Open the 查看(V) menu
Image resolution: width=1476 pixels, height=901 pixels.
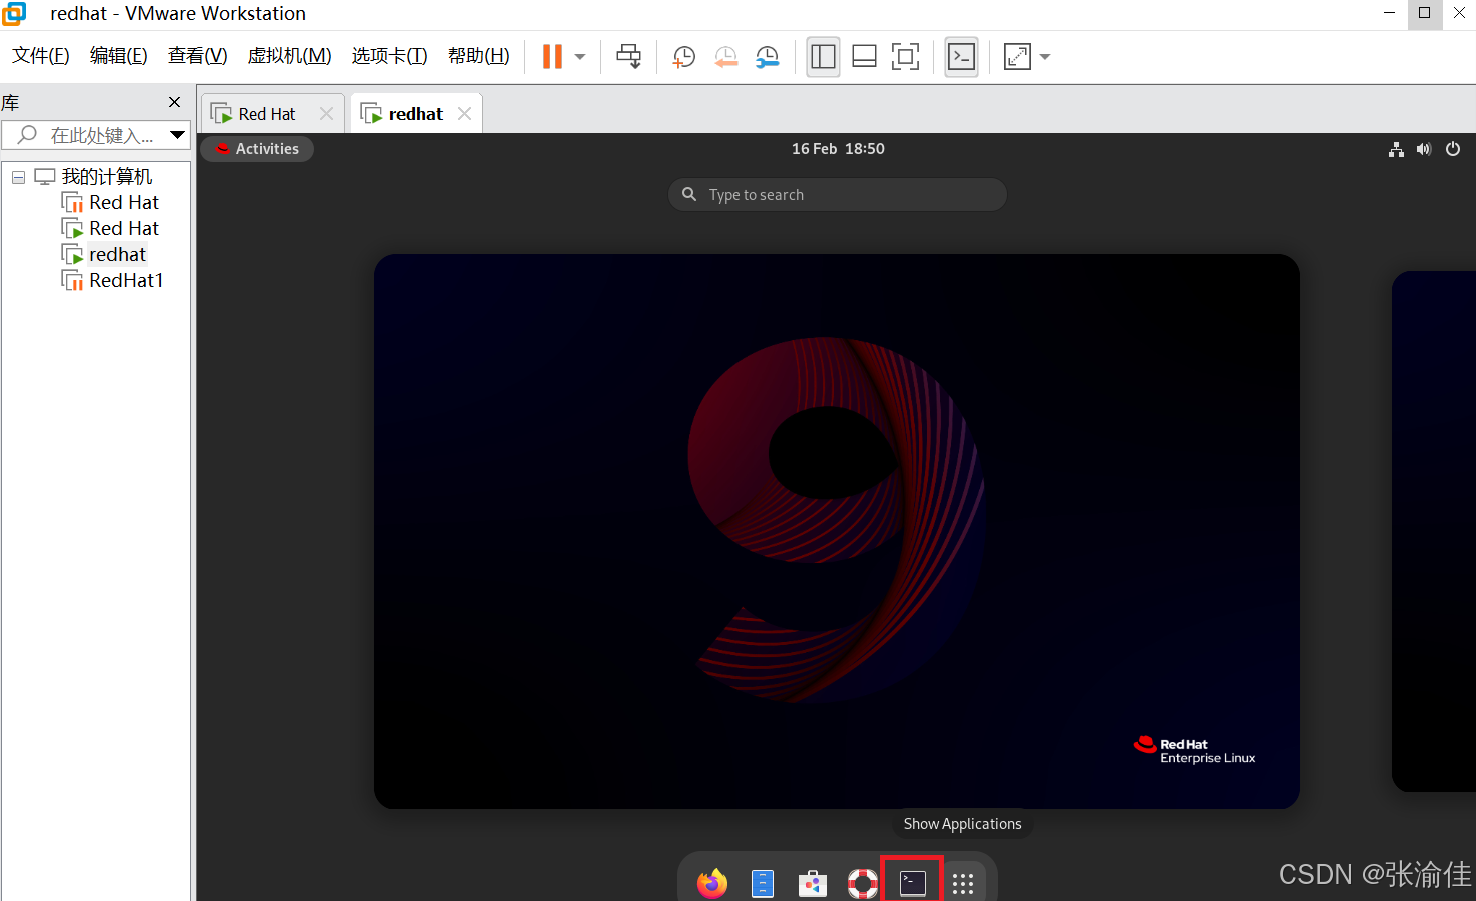point(198,56)
